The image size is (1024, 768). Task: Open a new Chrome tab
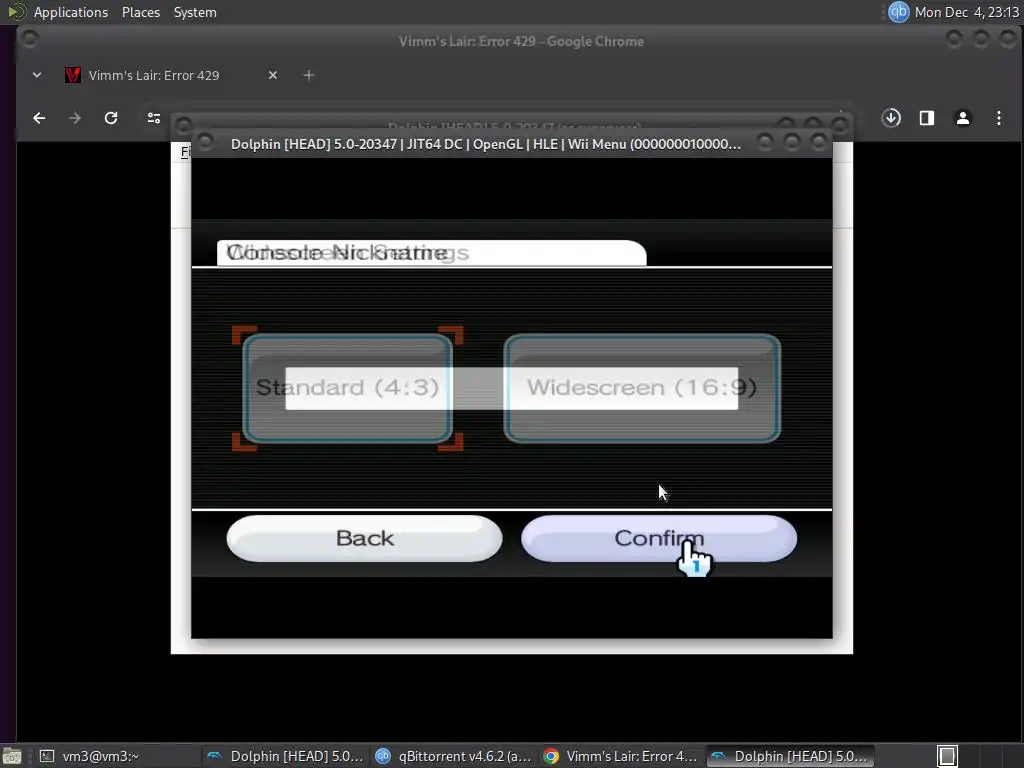pyautogui.click(x=309, y=76)
